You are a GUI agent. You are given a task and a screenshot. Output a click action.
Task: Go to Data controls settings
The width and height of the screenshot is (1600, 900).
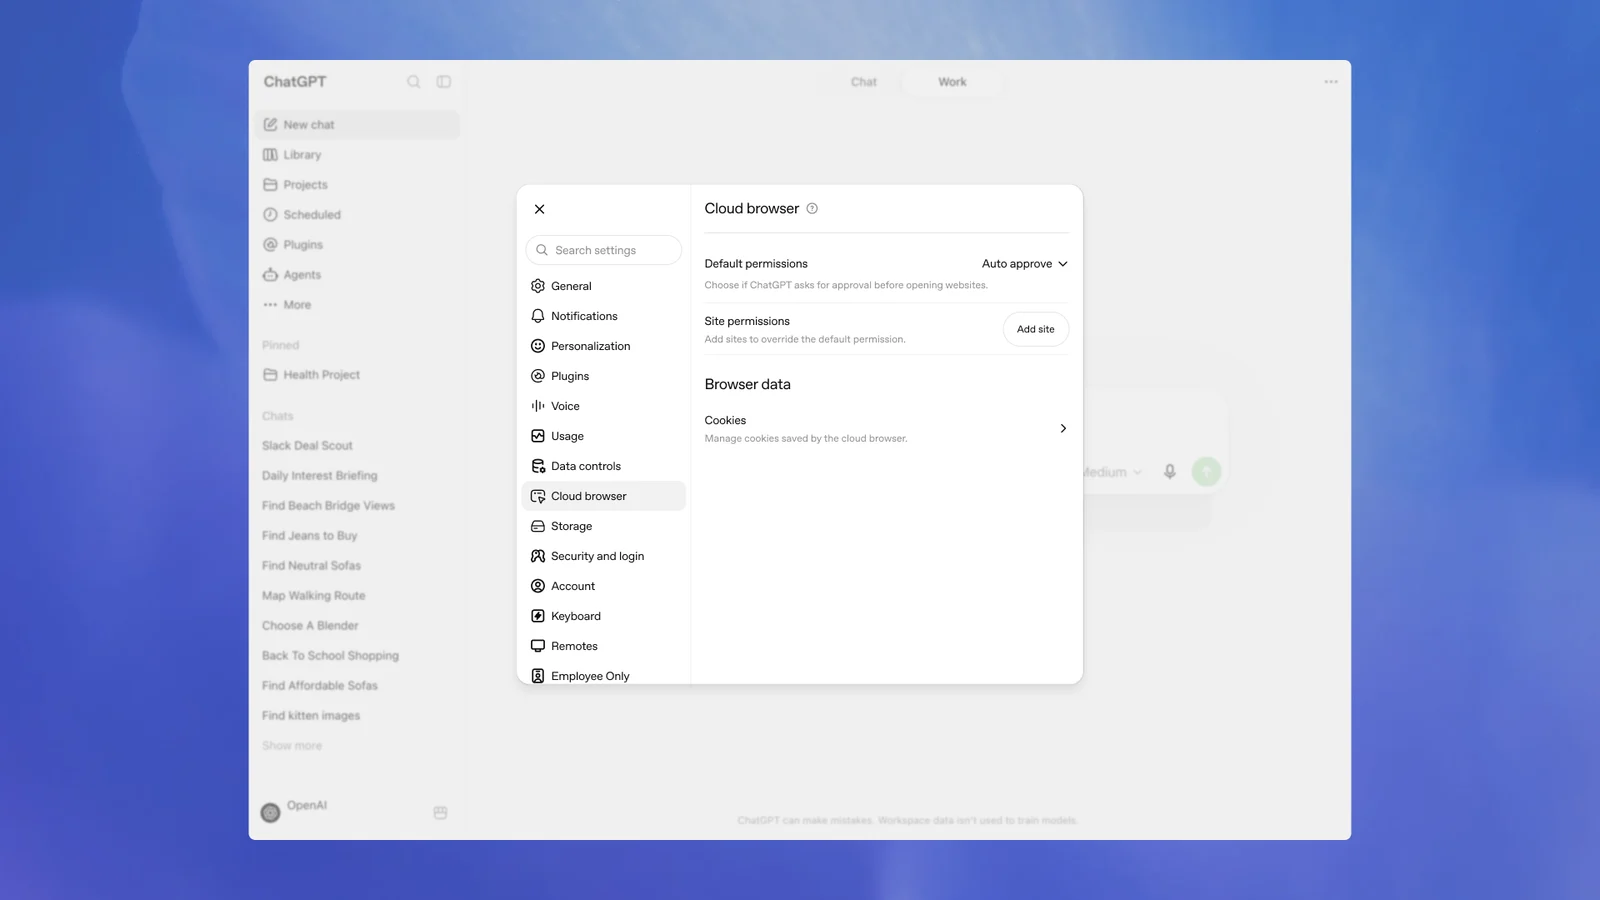pyautogui.click(x=603, y=466)
